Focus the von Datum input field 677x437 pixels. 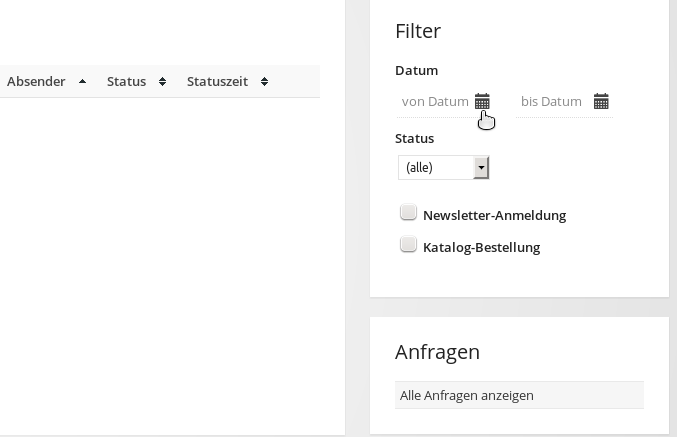[434, 101]
